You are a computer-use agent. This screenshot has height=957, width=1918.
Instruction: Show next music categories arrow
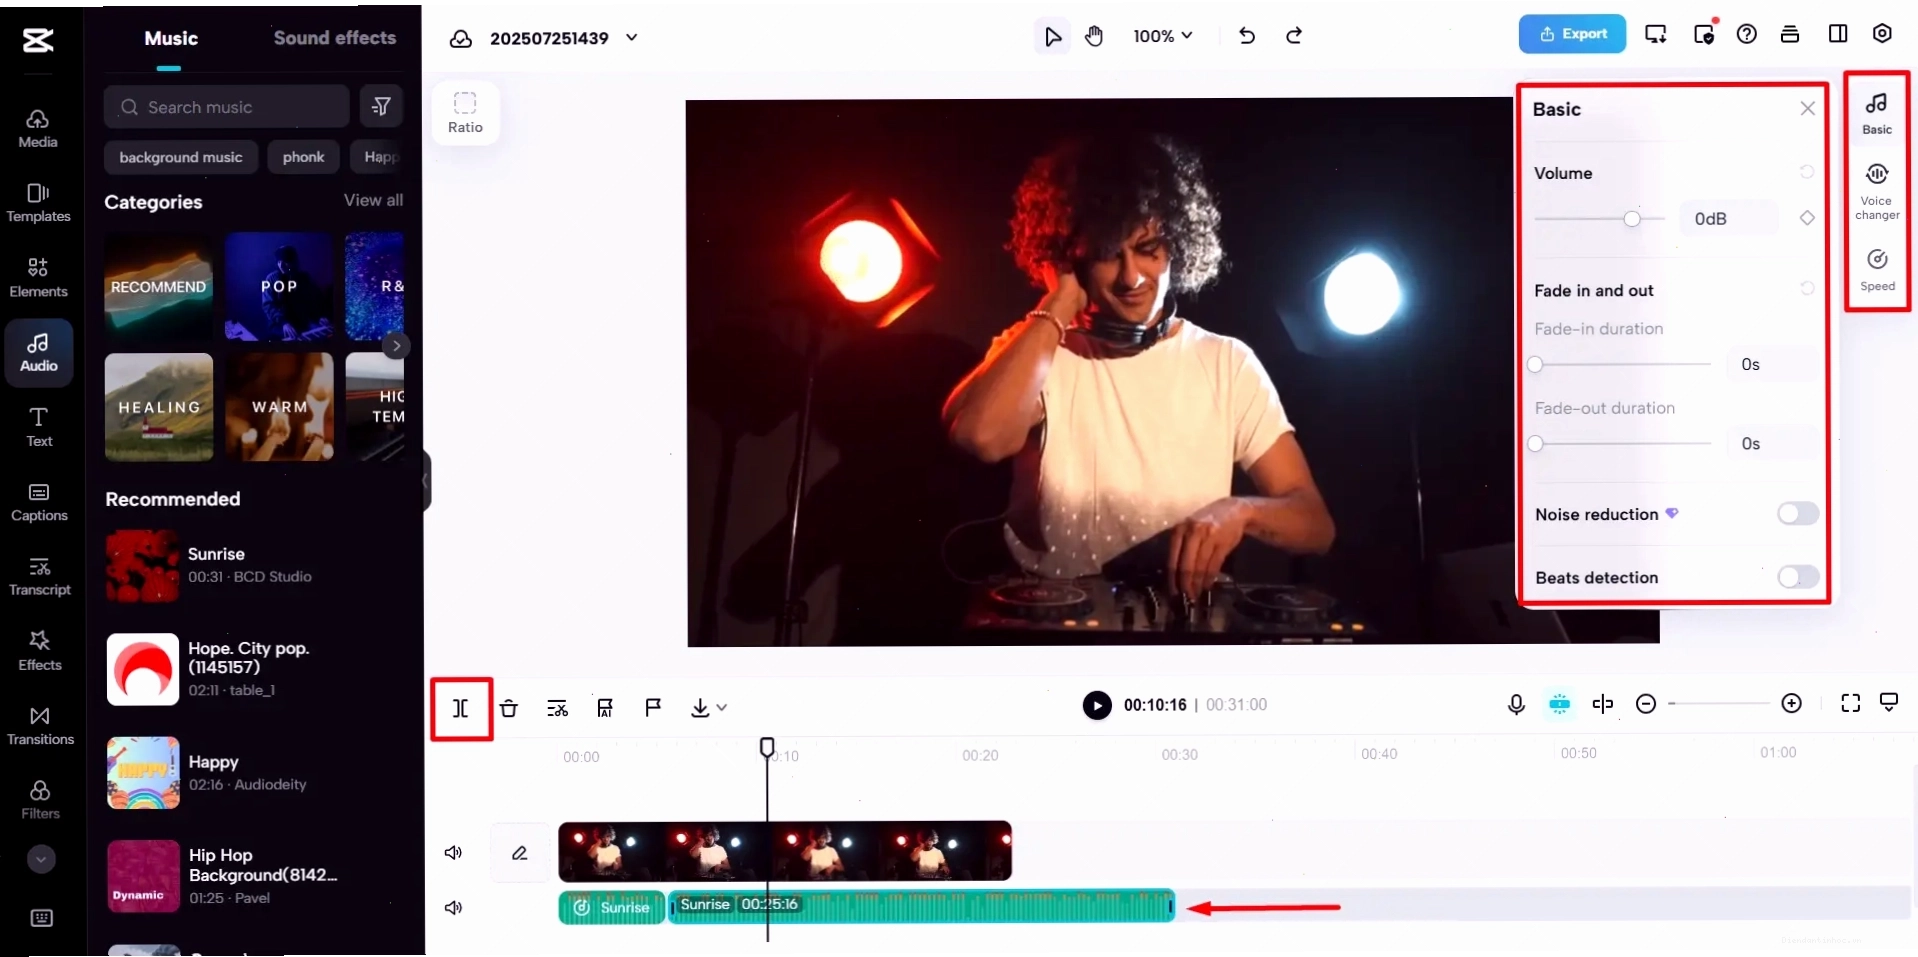[x=396, y=346]
